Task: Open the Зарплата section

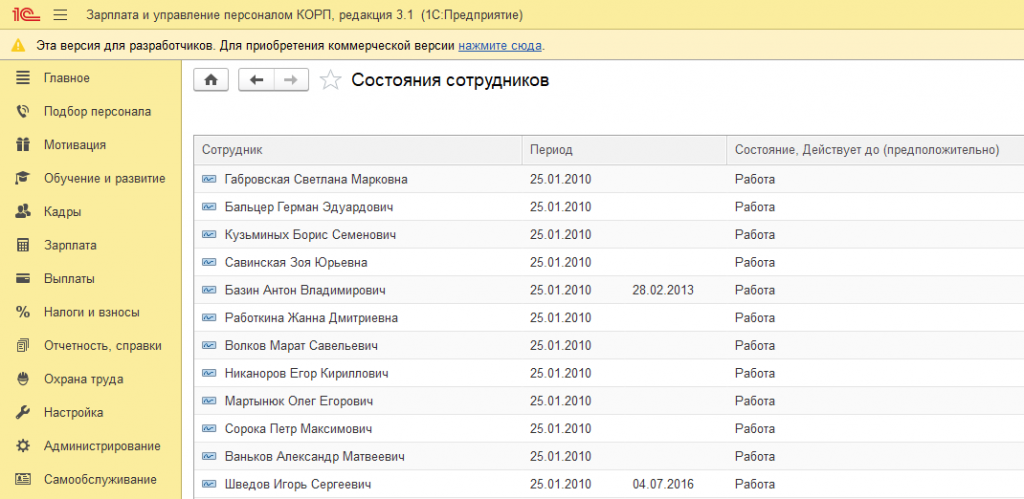Action: [x=70, y=245]
